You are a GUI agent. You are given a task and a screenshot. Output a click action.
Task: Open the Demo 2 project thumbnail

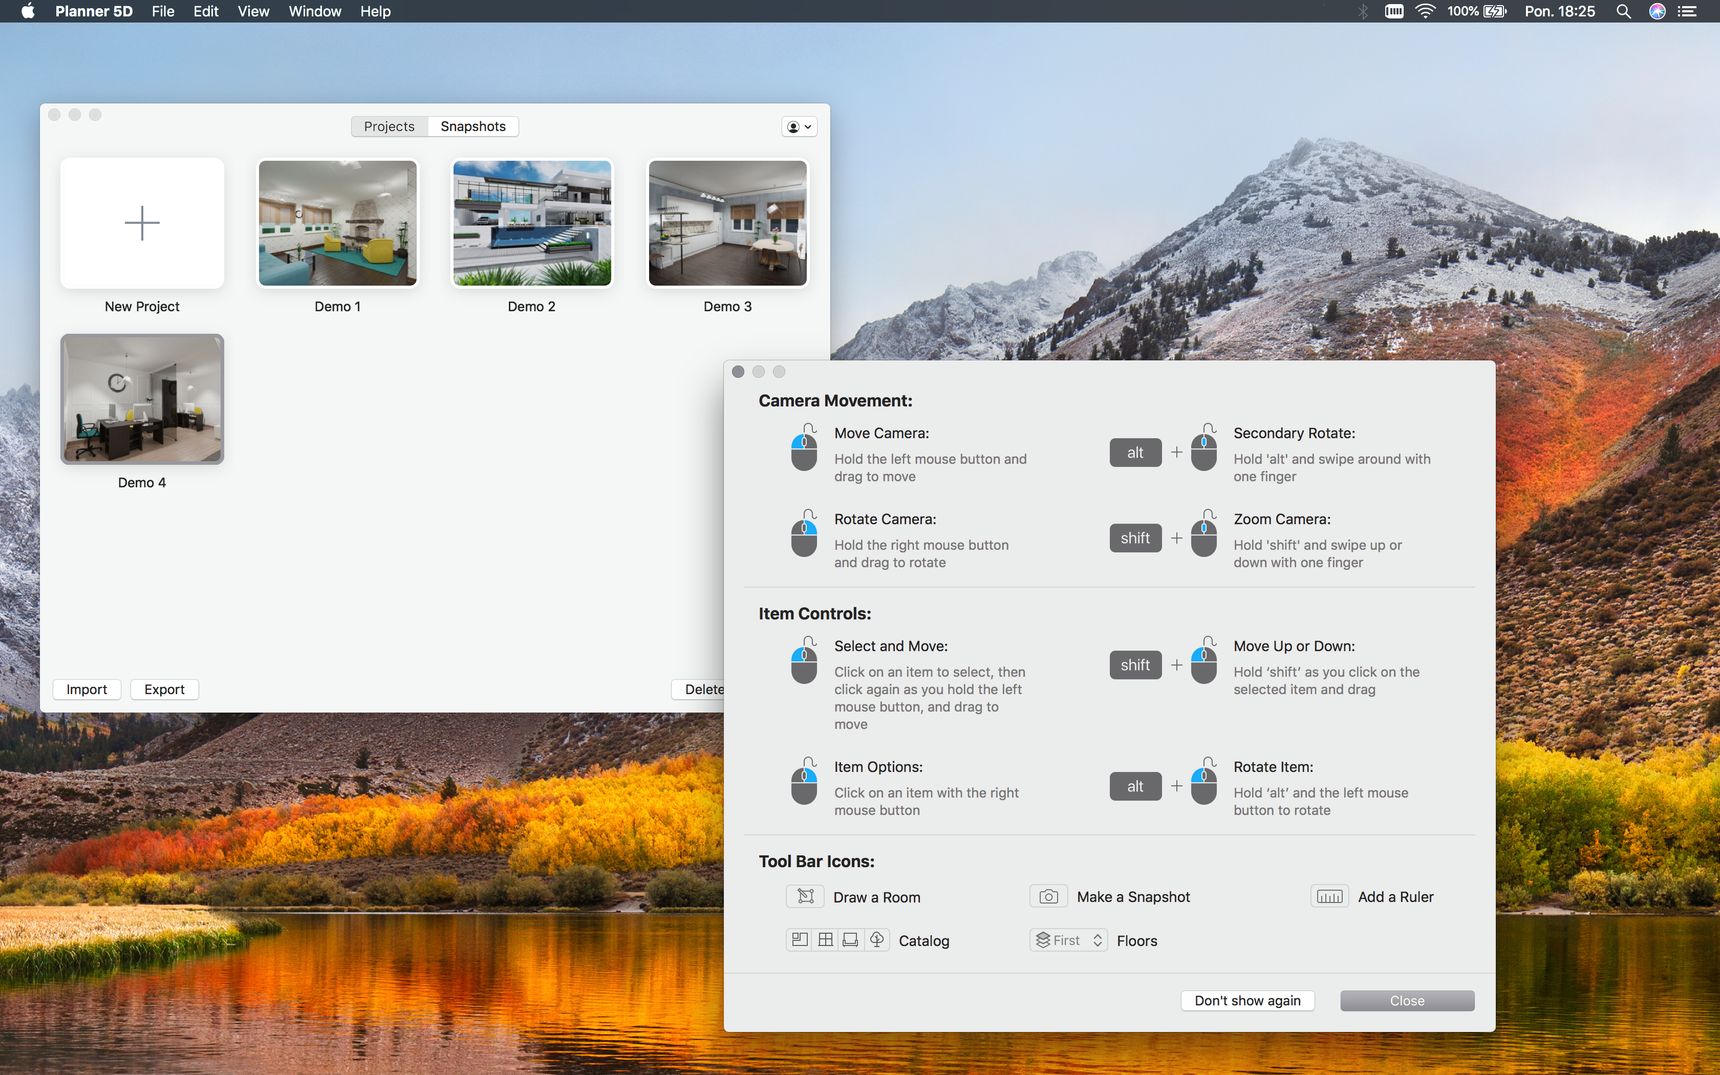coord(532,223)
